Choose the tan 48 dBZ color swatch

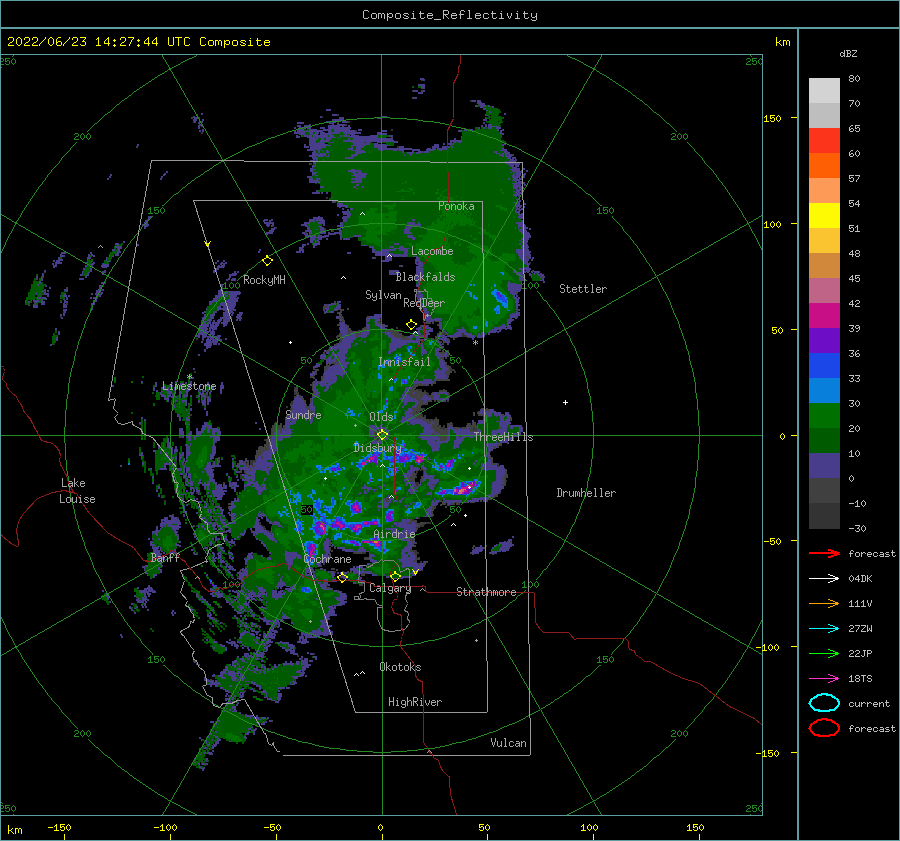coord(824,265)
